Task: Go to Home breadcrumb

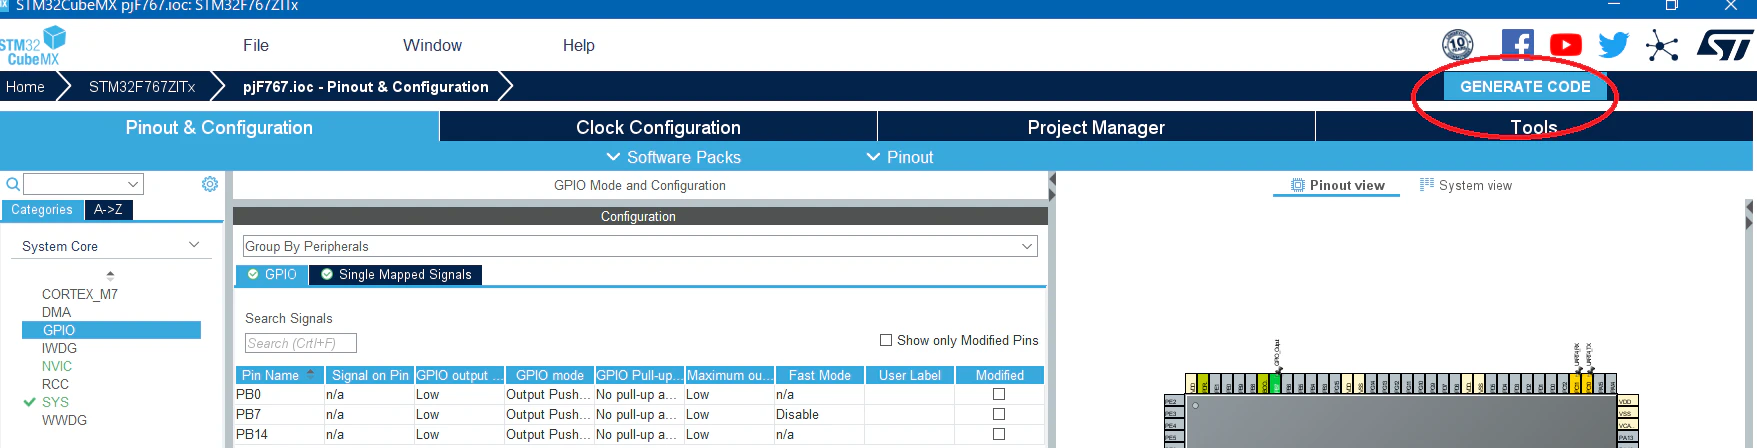Action: coord(25,87)
